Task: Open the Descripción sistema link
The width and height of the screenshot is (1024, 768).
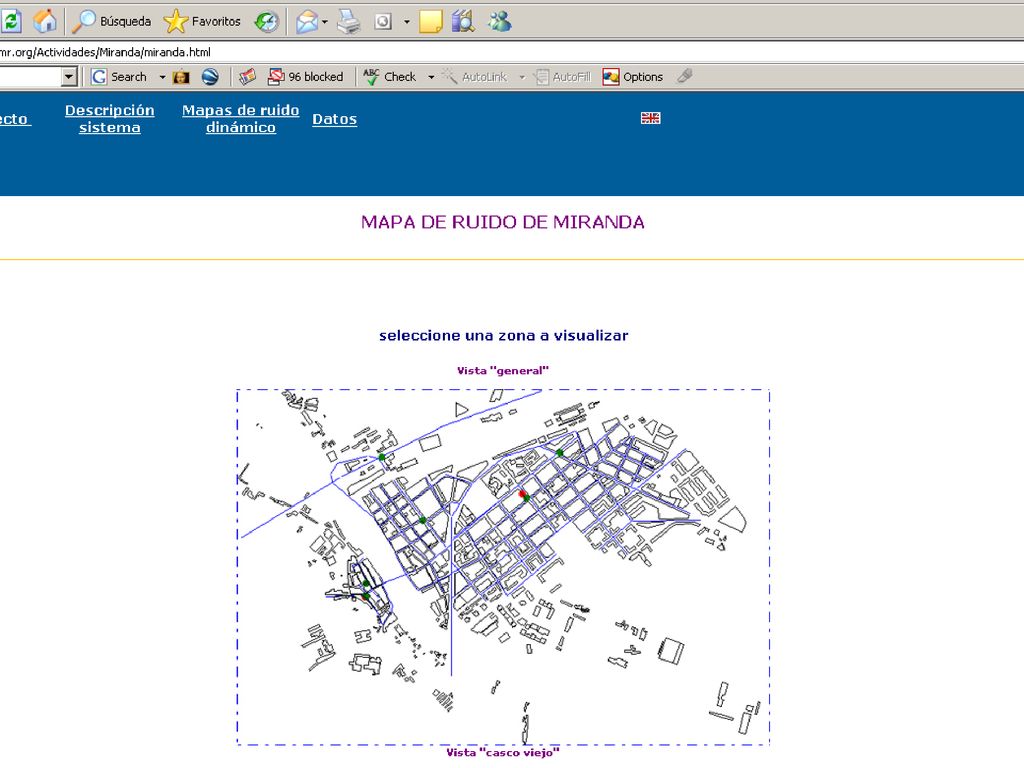Action: click(x=110, y=119)
